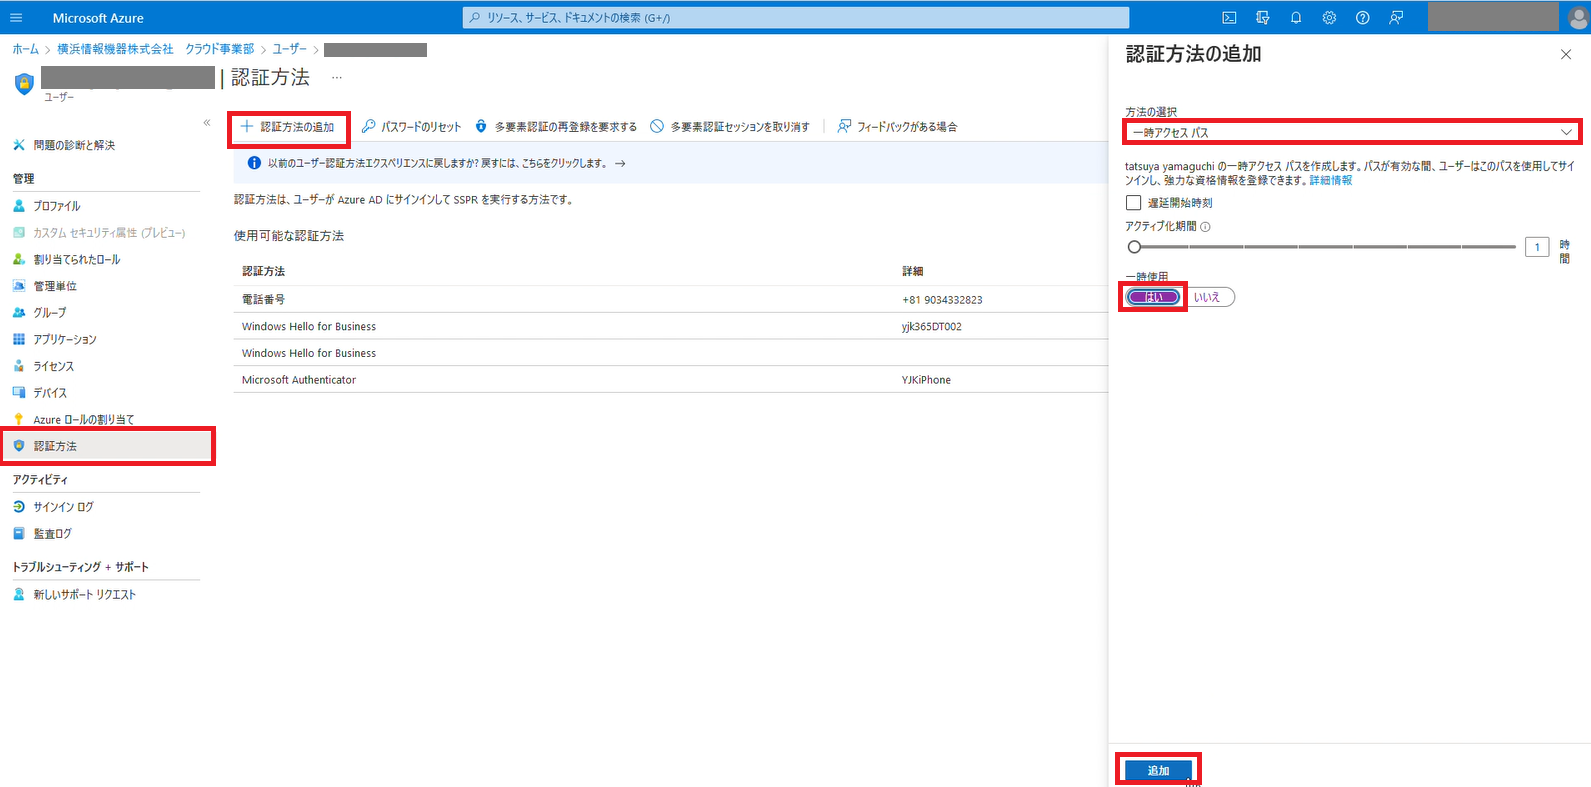Move the アクティブ化期間 slider handle

click(x=1134, y=247)
